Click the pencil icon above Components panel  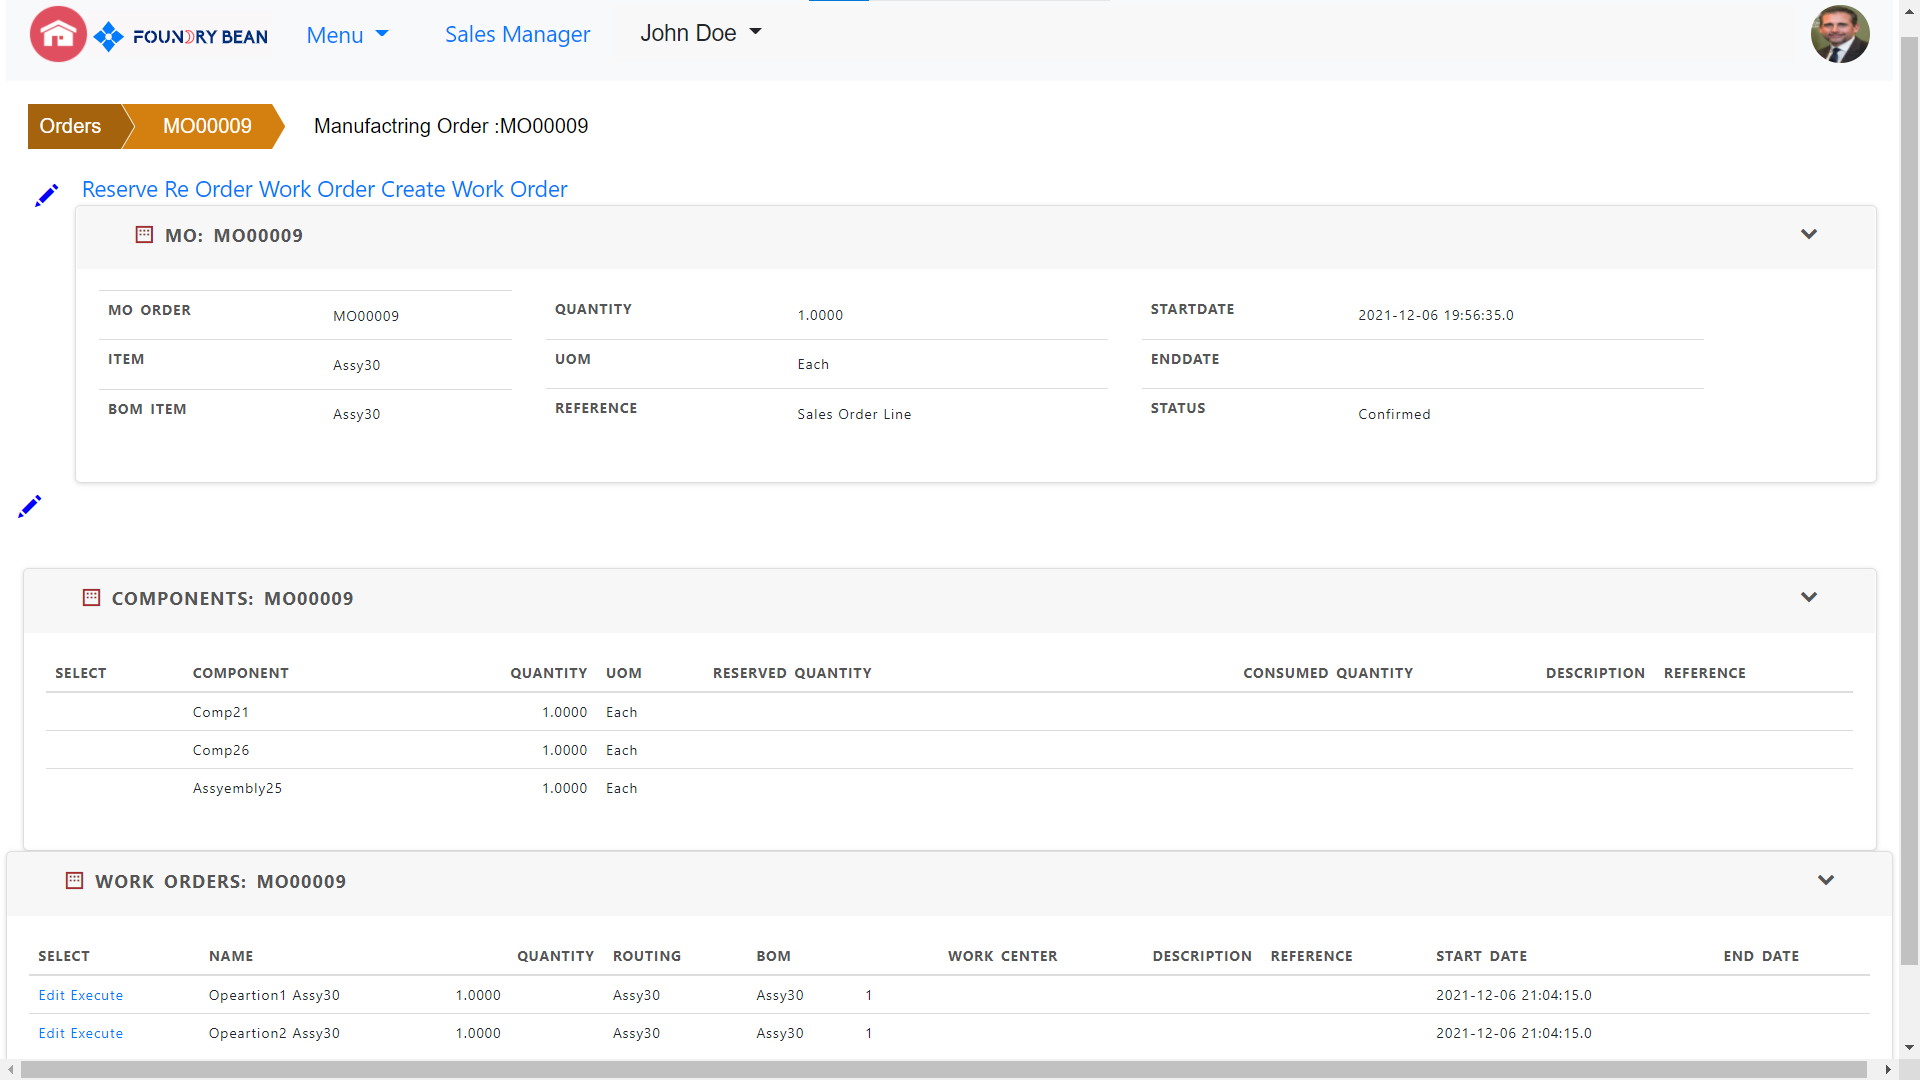(x=29, y=507)
